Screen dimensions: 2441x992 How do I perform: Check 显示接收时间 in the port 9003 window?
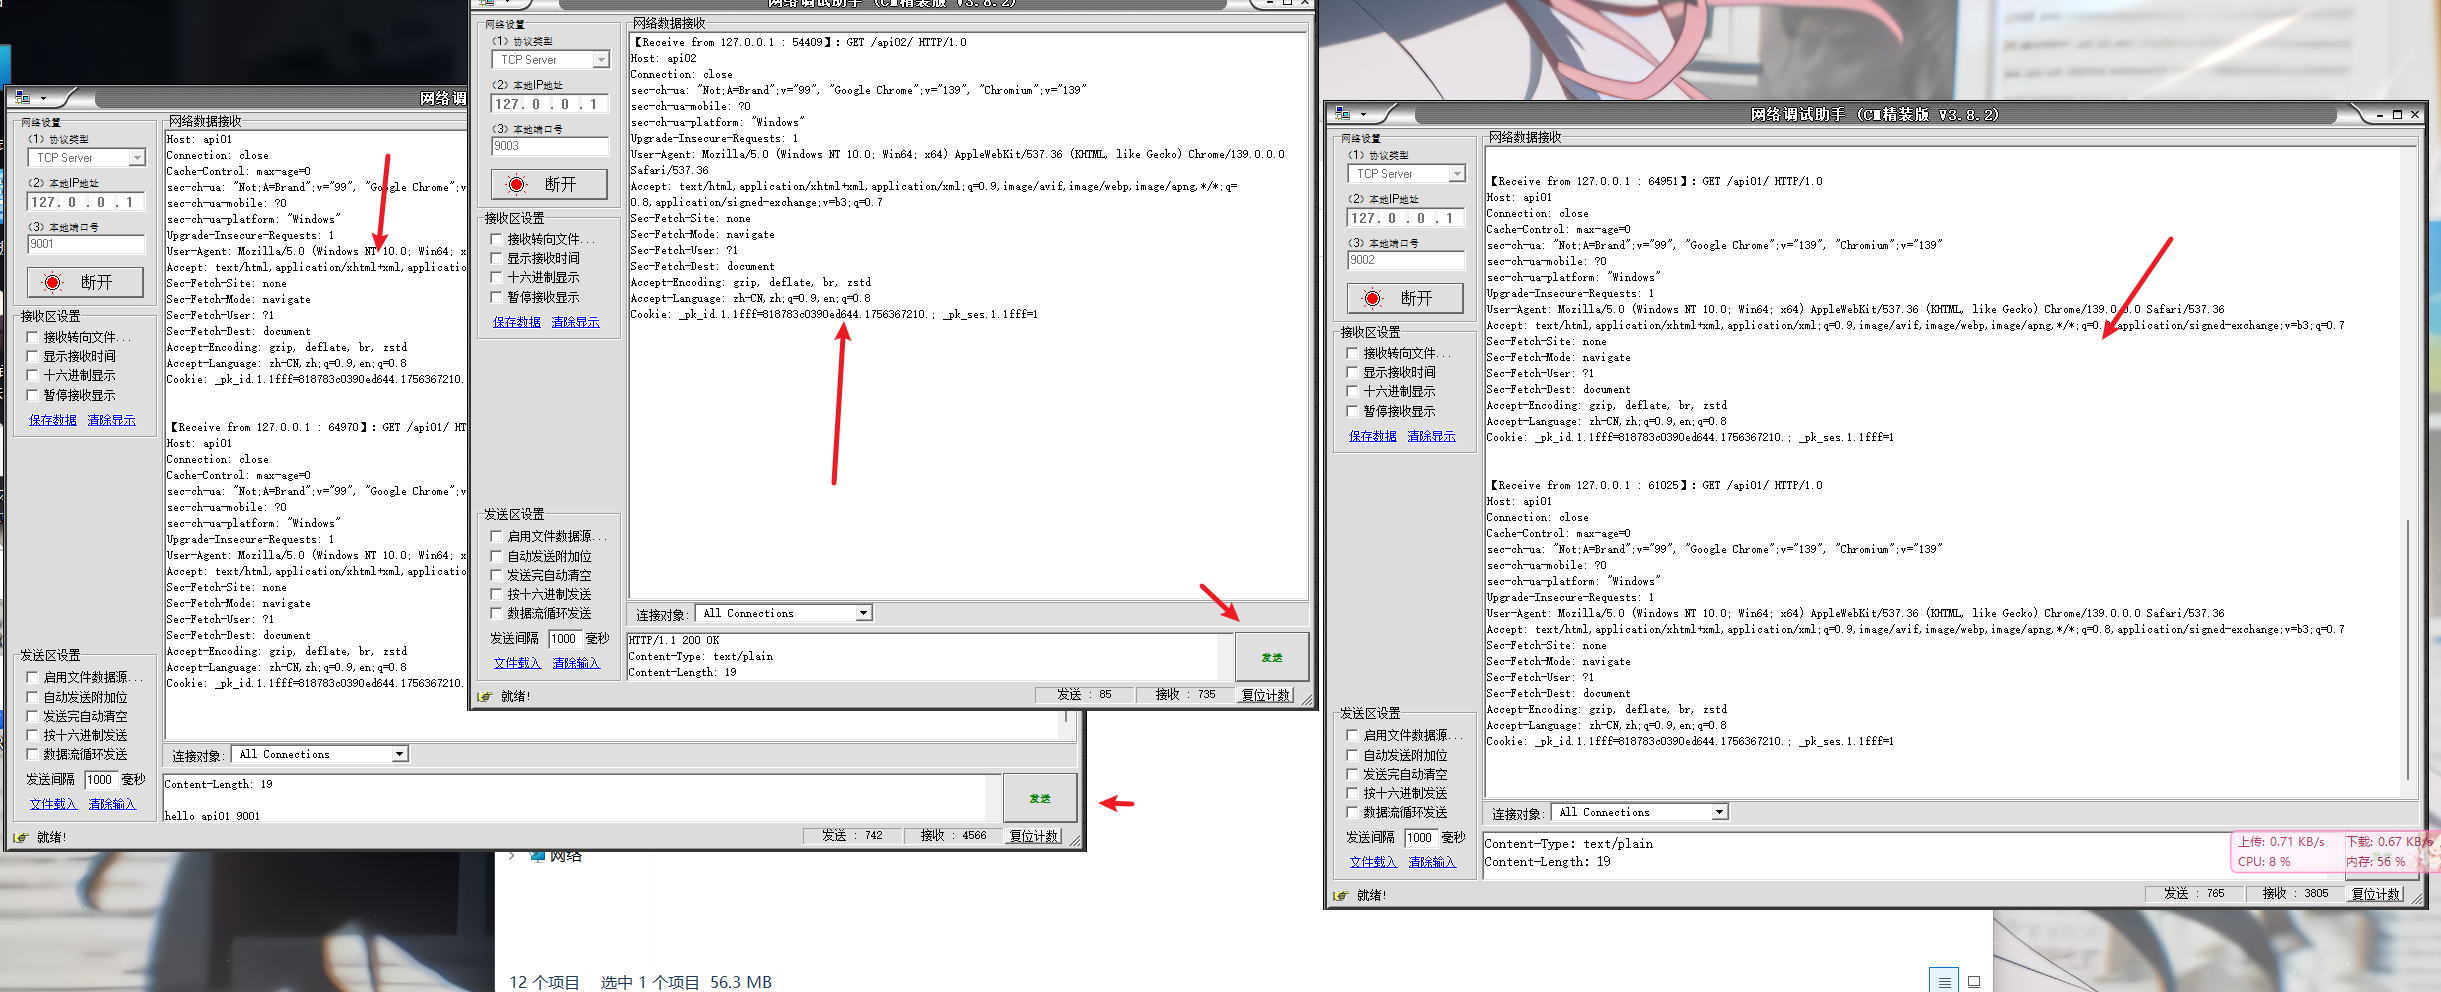pyautogui.click(x=496, y=259)
